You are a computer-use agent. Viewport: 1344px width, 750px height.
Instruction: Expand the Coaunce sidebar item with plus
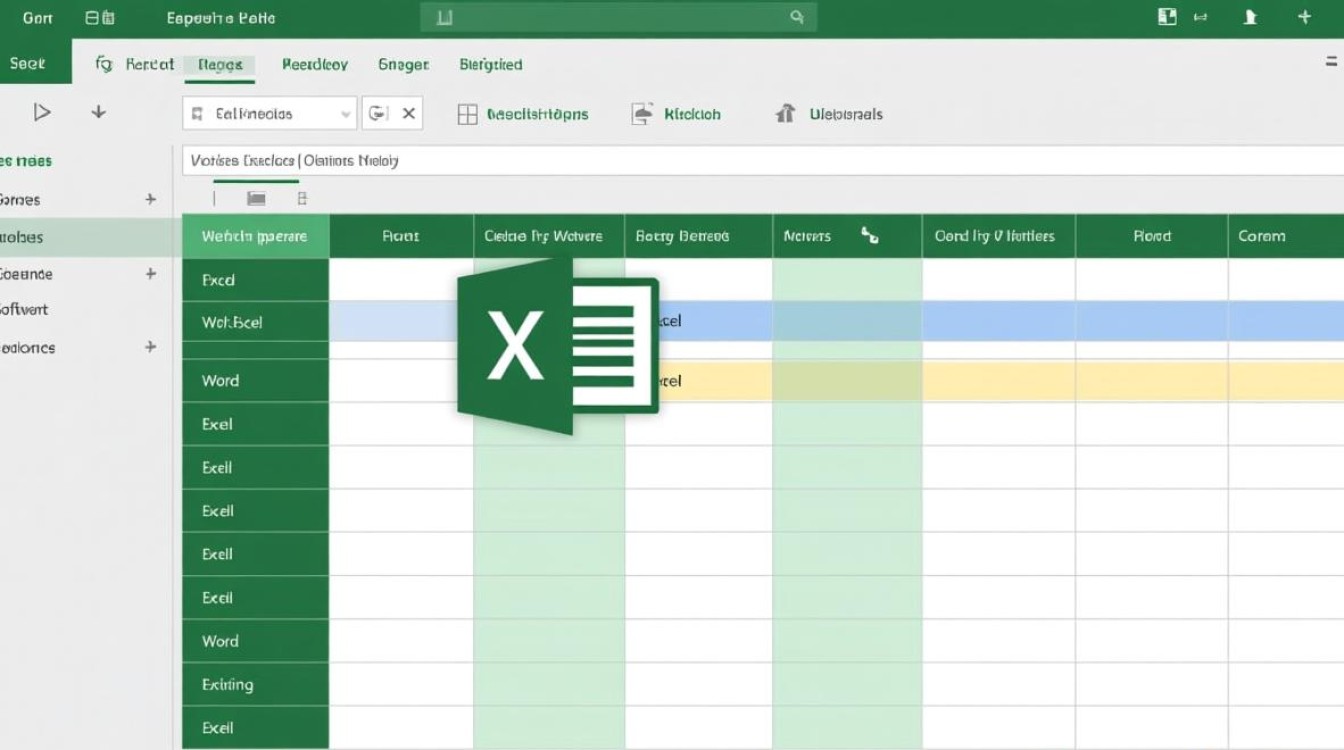(x=151, y=273)
